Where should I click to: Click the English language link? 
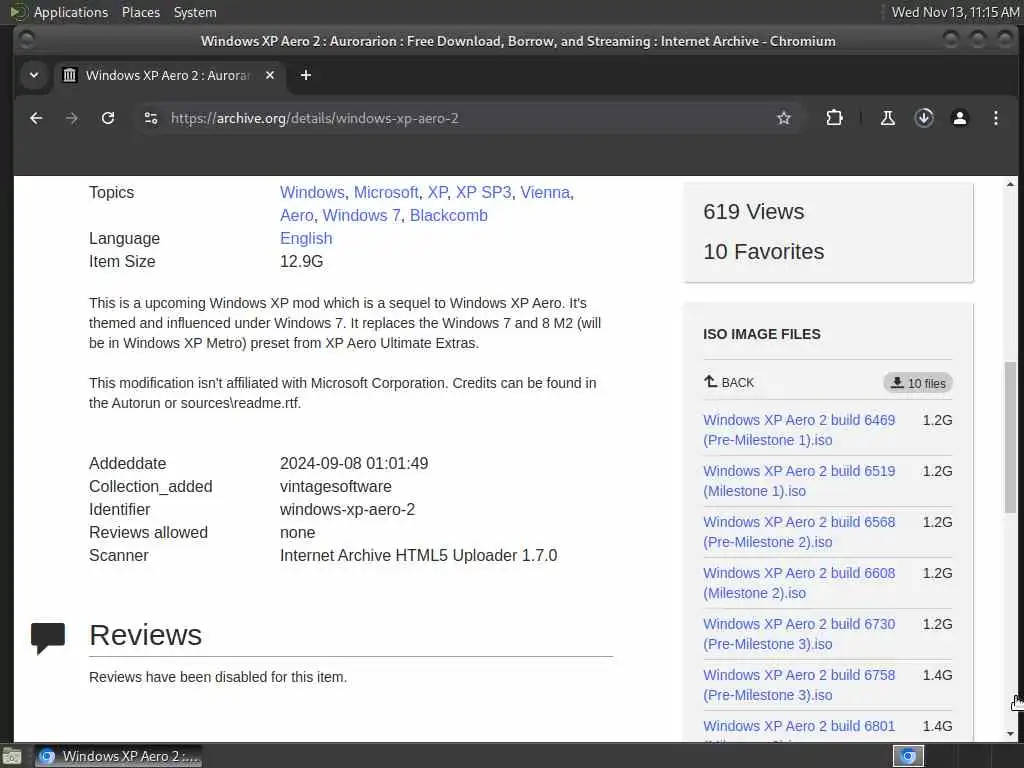pos(306,238)
